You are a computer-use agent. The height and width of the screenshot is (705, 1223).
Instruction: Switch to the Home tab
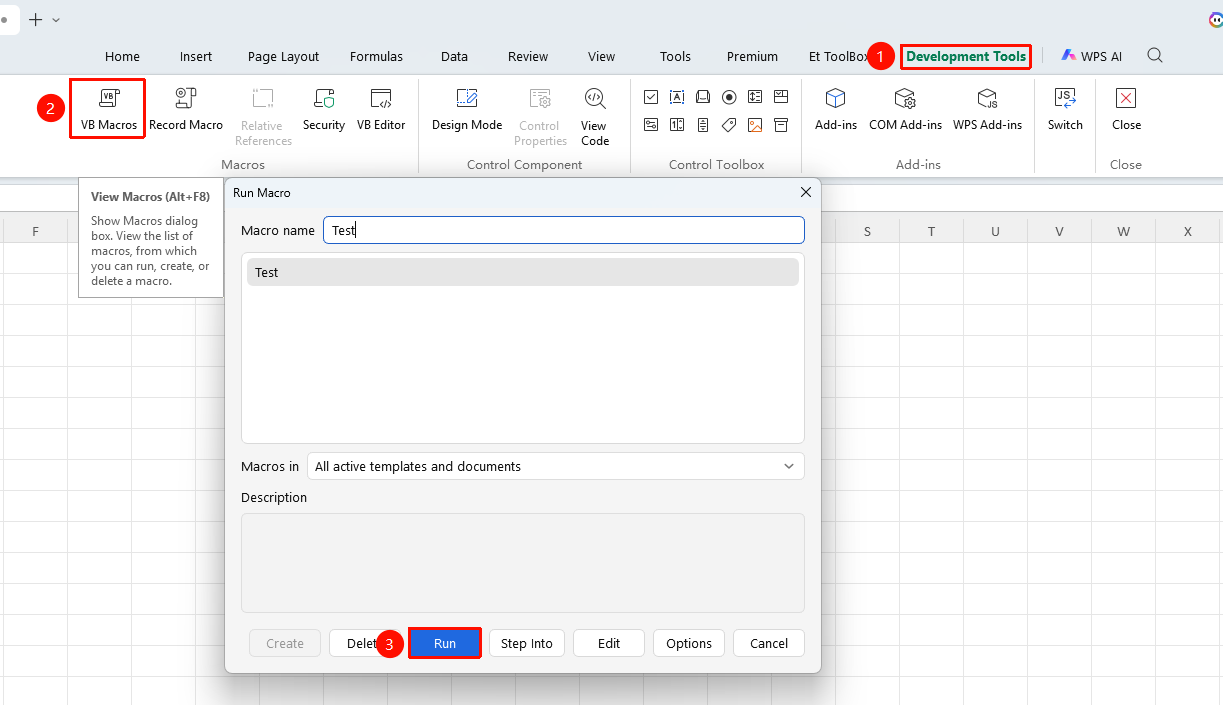click(122, 57)
